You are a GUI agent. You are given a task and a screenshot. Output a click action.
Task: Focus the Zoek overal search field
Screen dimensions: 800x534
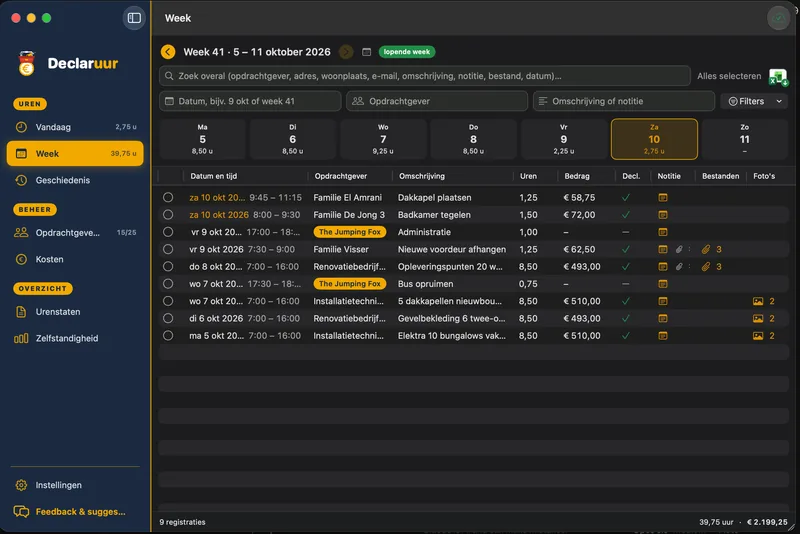pyautogui.click(x=424, y=76)
